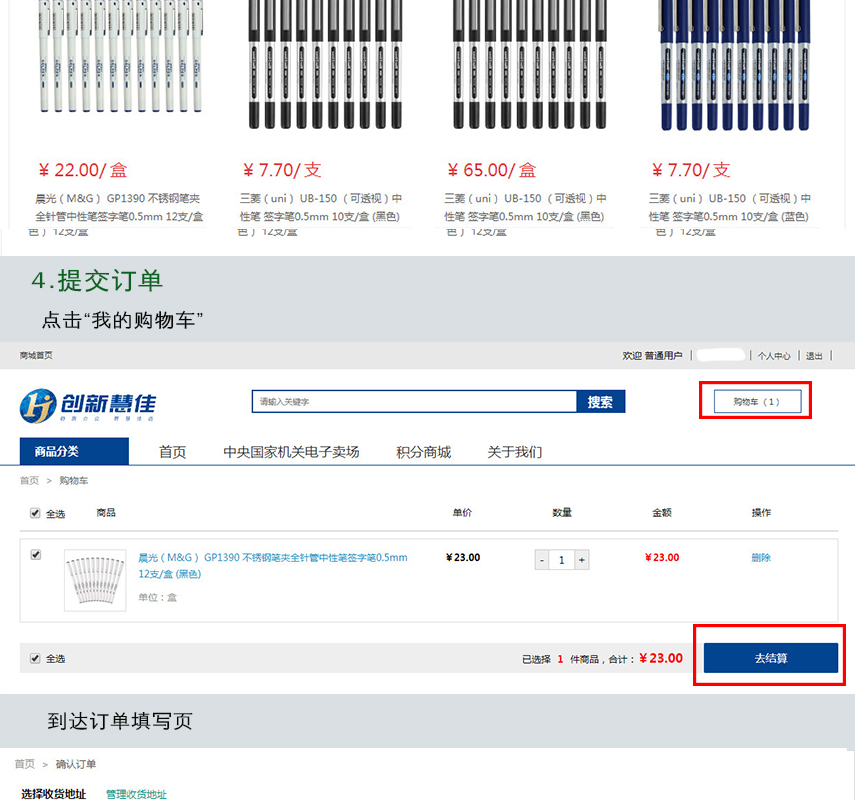Toggle the 全选 checkbox in table header
This screenshot has width=855, height=800.
click(35, 513)
